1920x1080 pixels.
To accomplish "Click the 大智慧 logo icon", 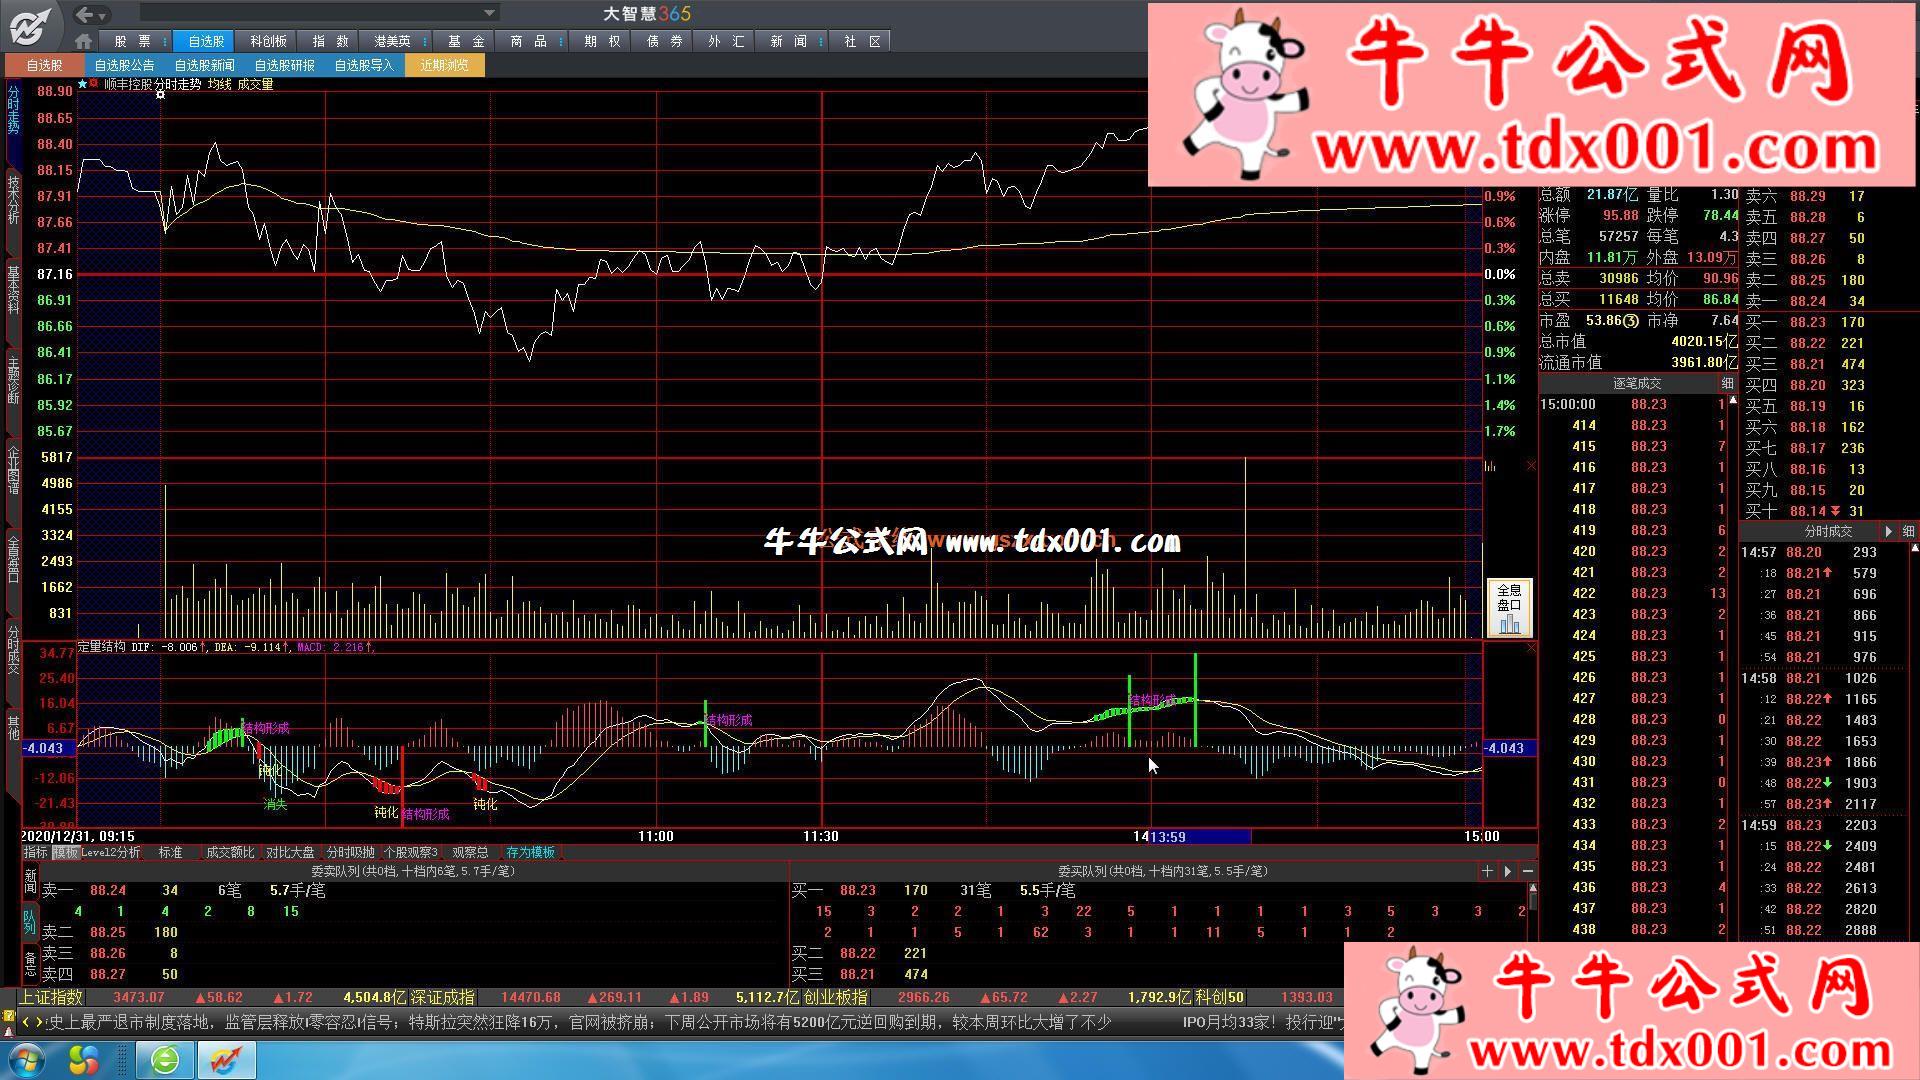I will pos(30,26).
